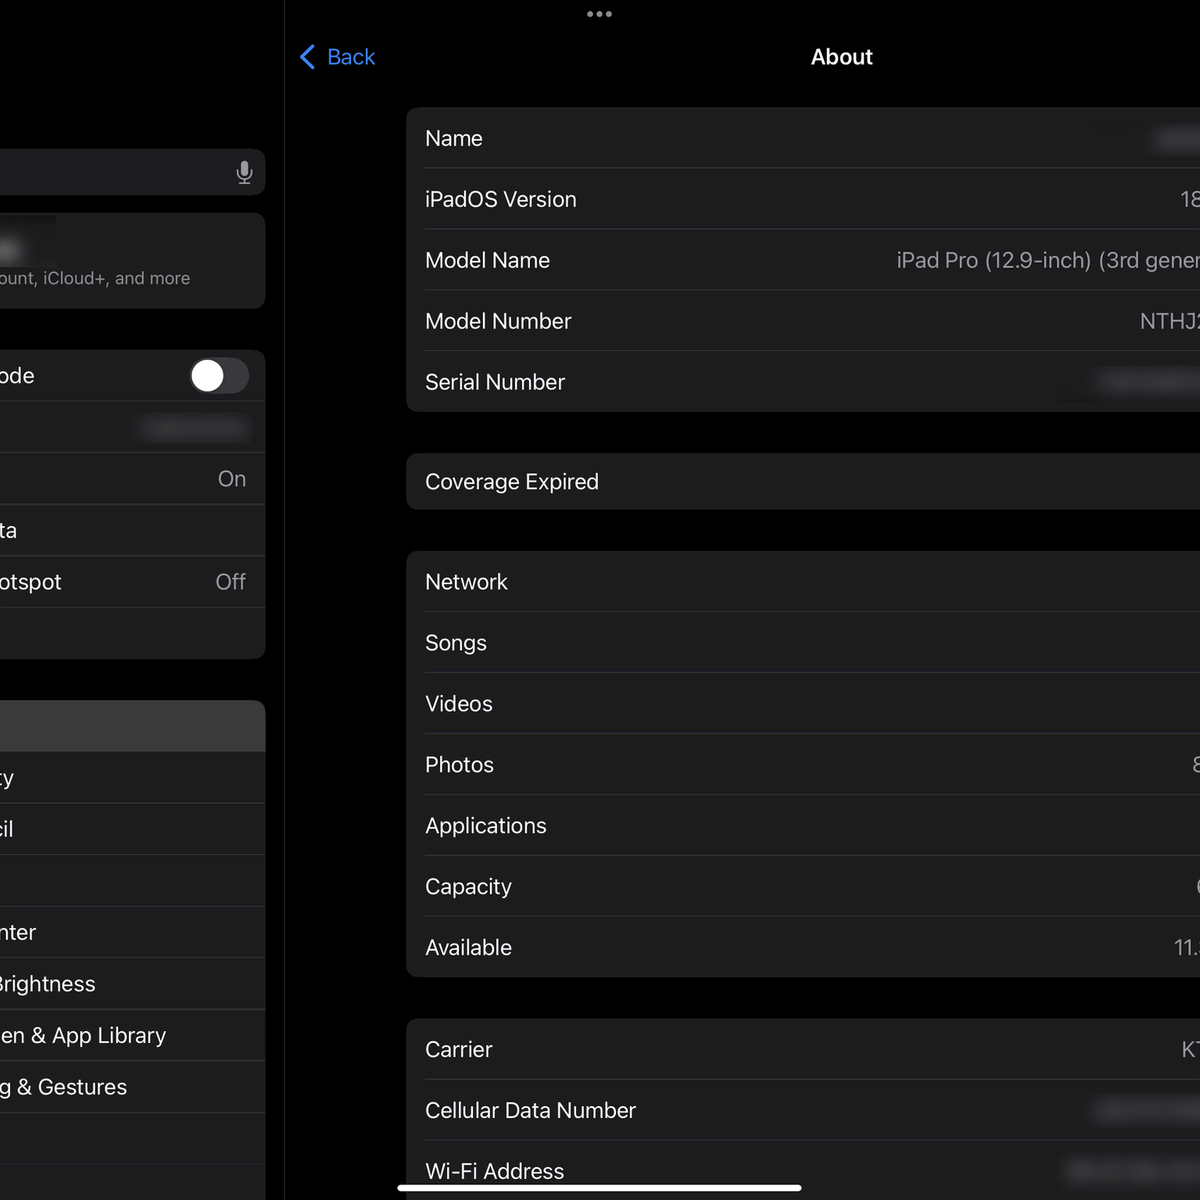The image size is (1200, 1200).
Task: Open the Coverage Expired row
Action: pyautogui.click(x=803, y=482)
